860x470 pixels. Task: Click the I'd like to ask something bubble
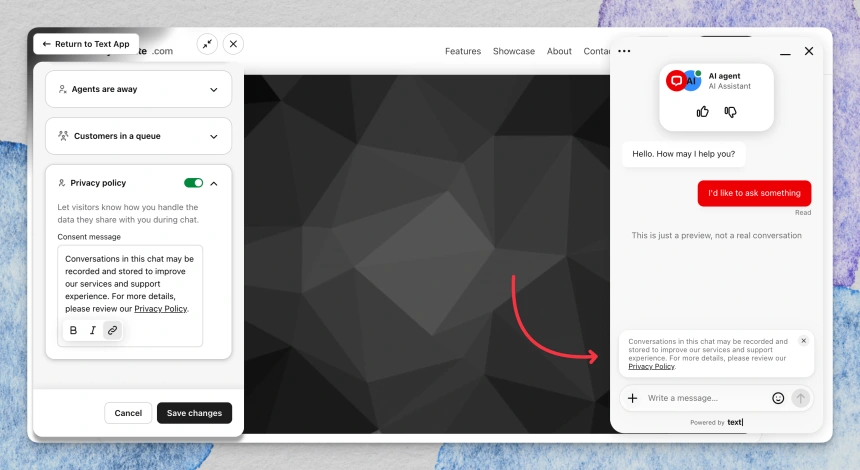pos(754,193)
